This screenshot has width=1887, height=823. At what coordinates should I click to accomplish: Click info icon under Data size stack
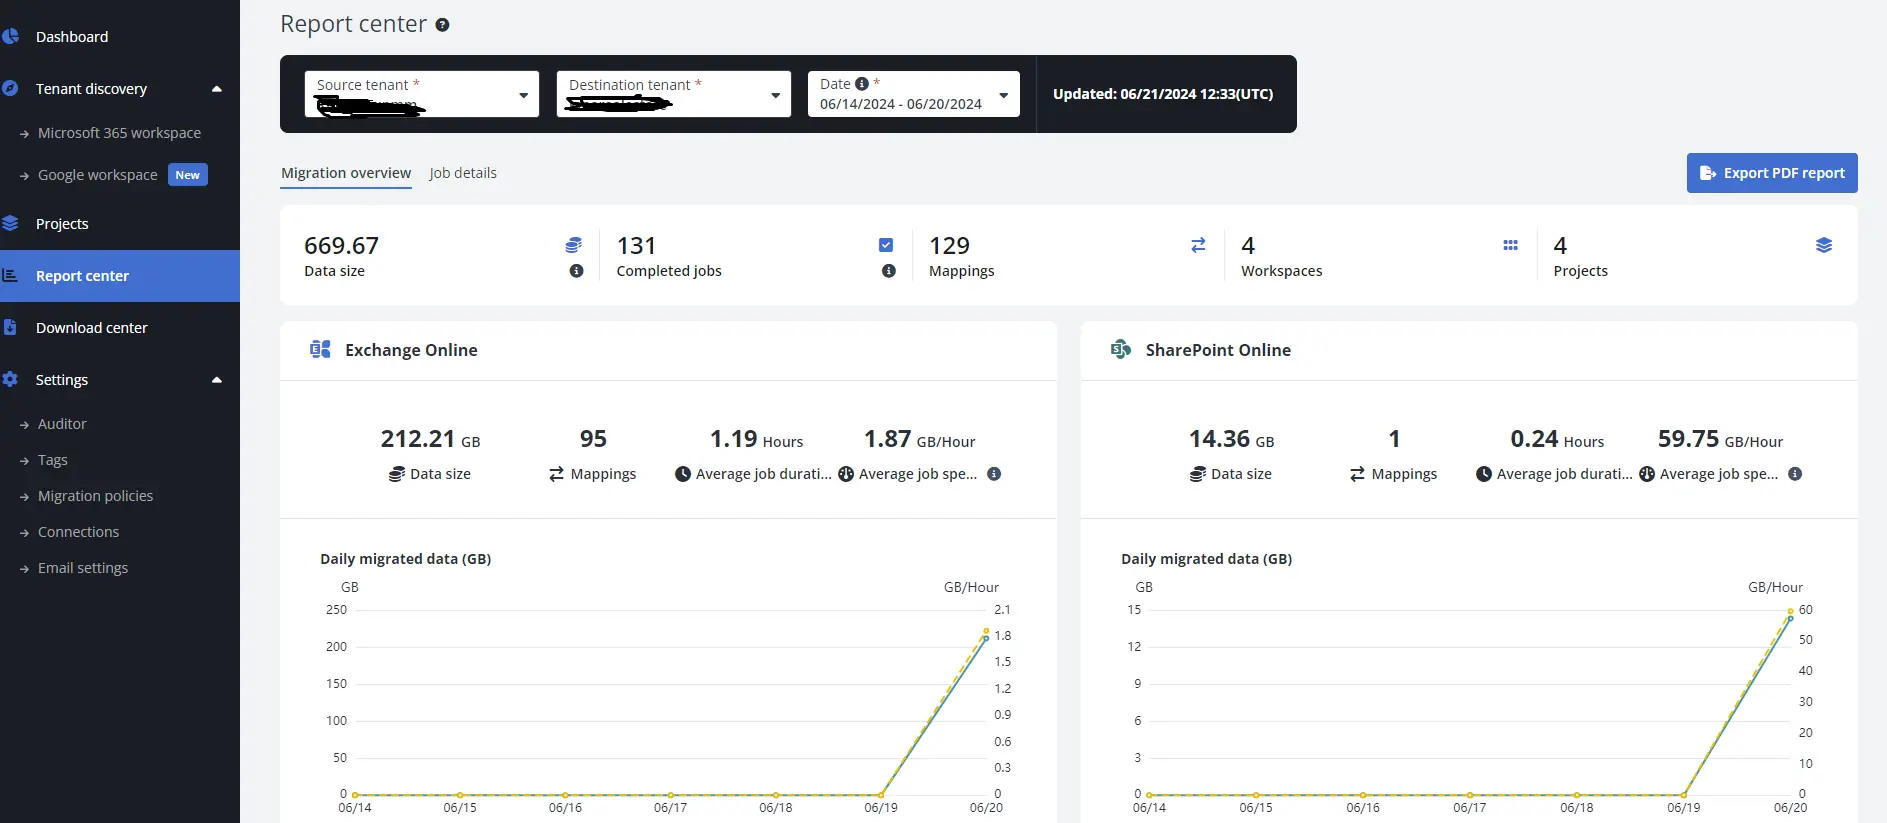point(576,271)
